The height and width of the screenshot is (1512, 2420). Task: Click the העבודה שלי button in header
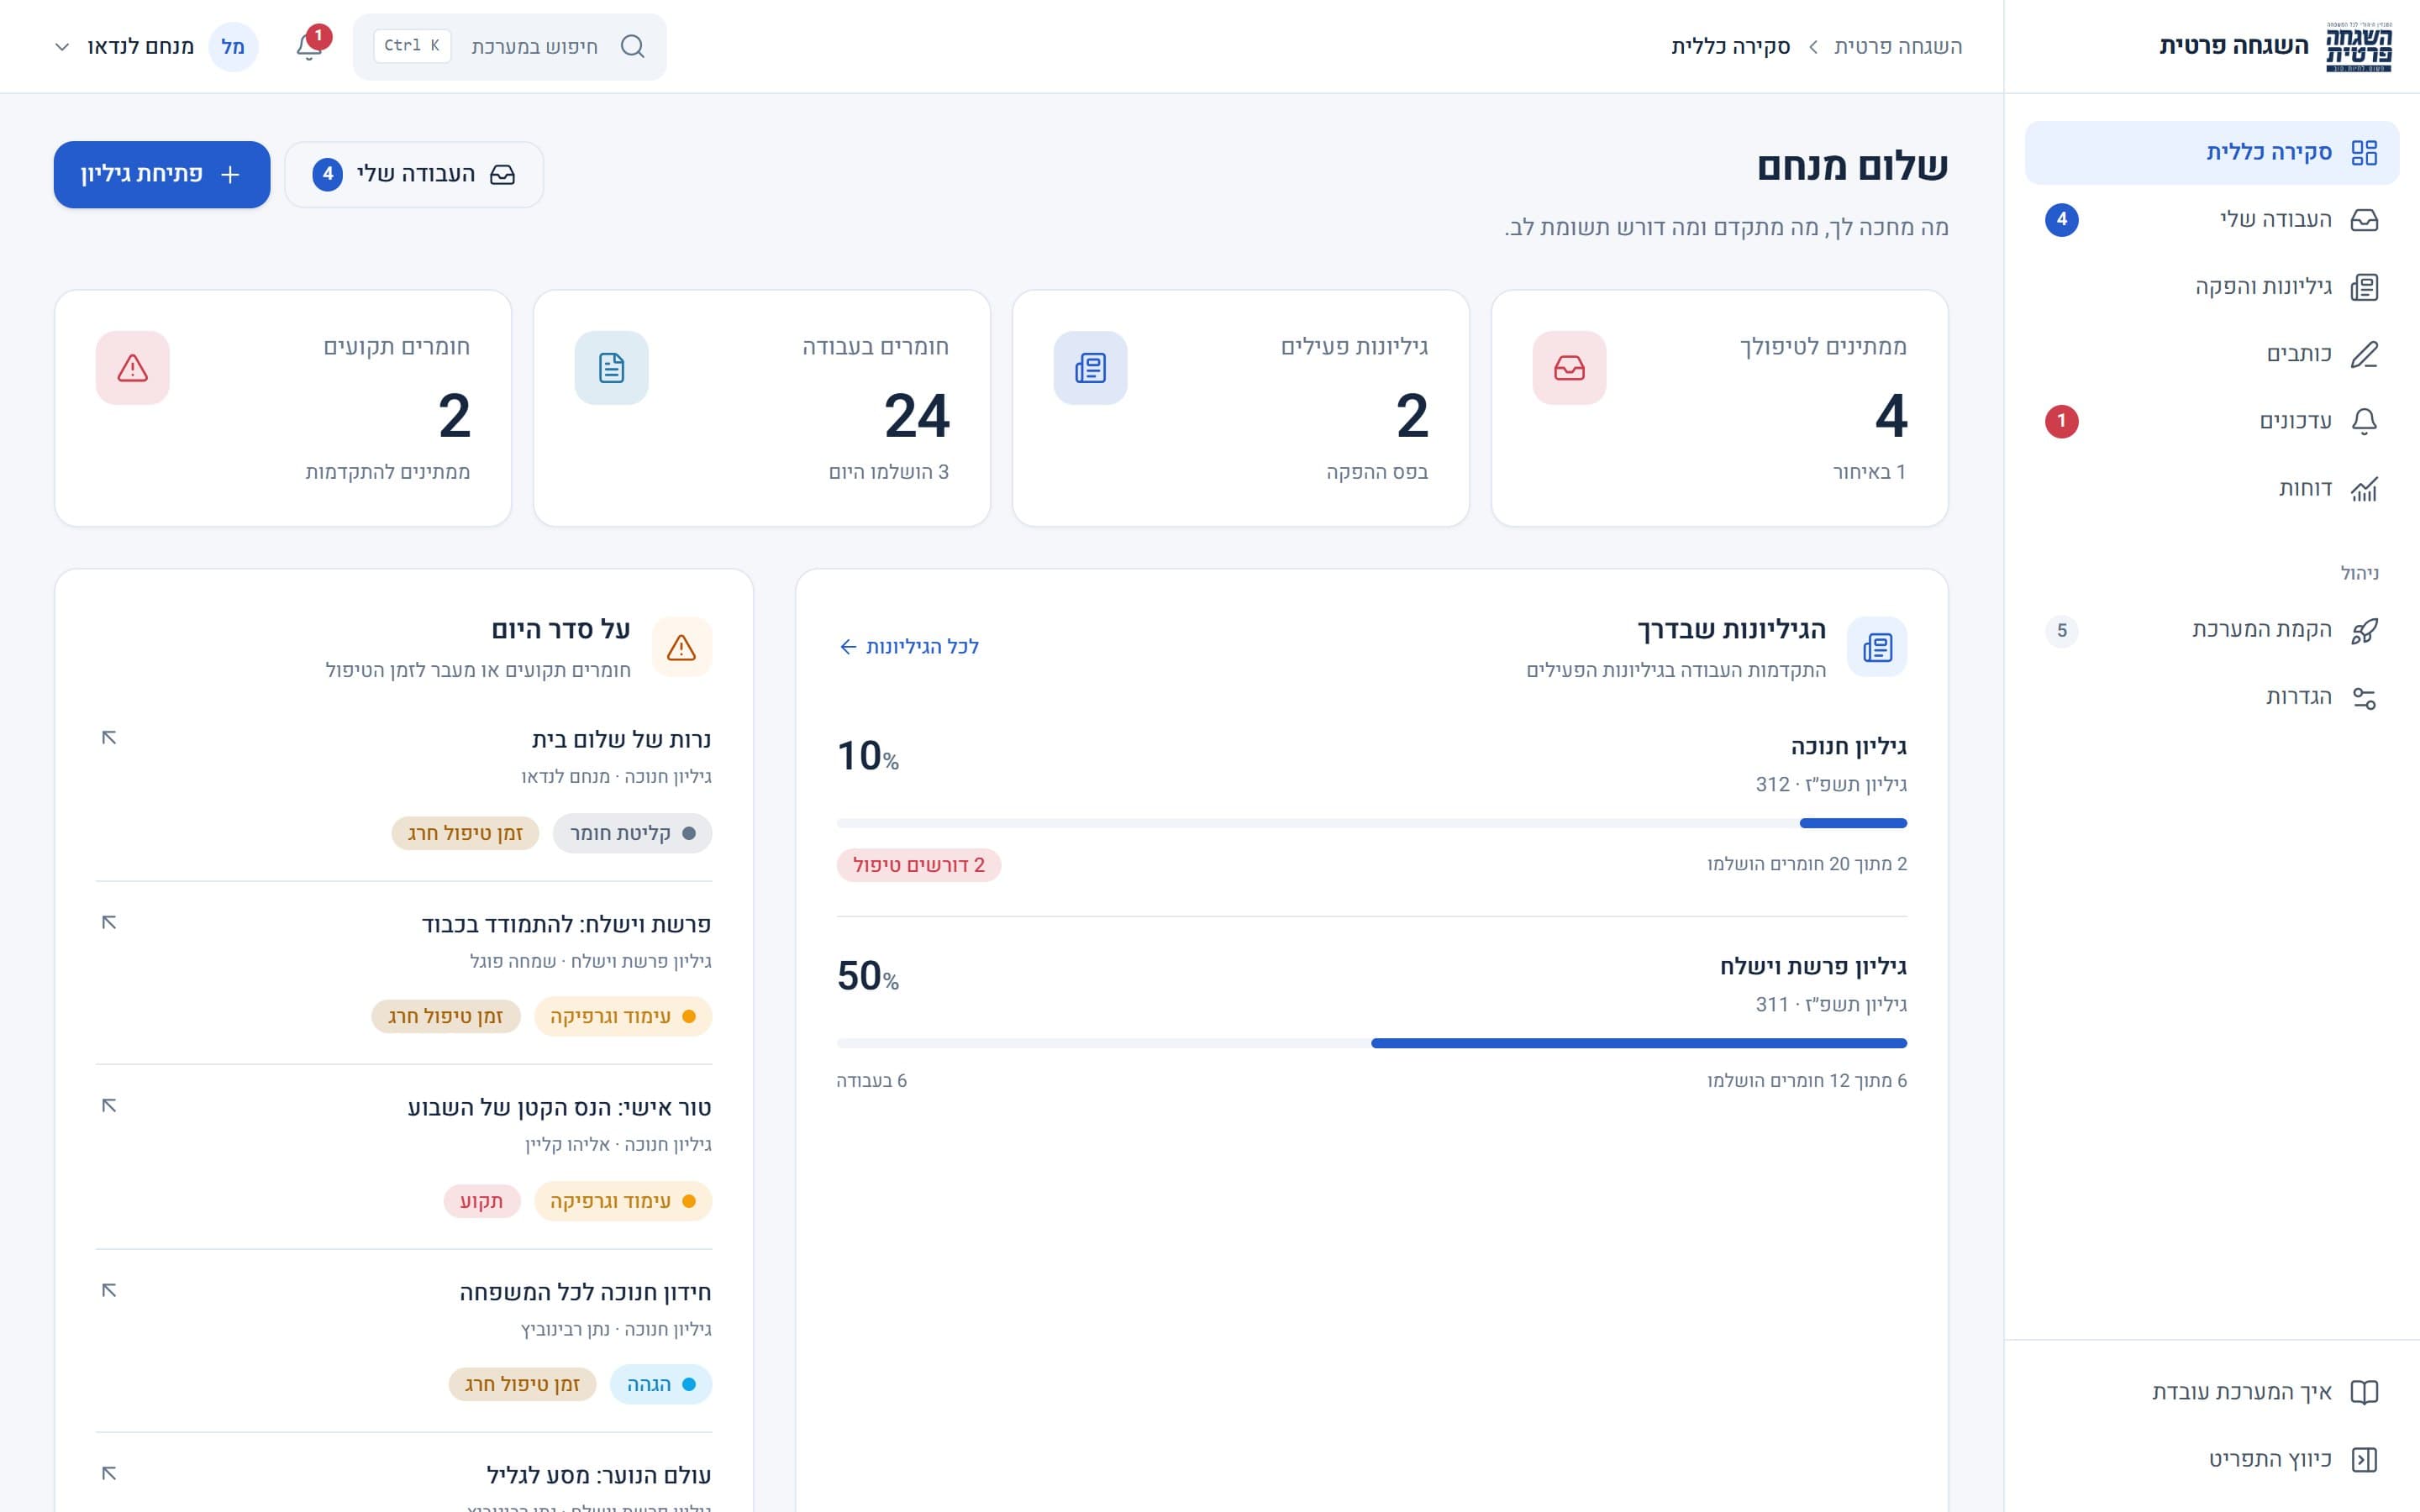click(414, 174)
